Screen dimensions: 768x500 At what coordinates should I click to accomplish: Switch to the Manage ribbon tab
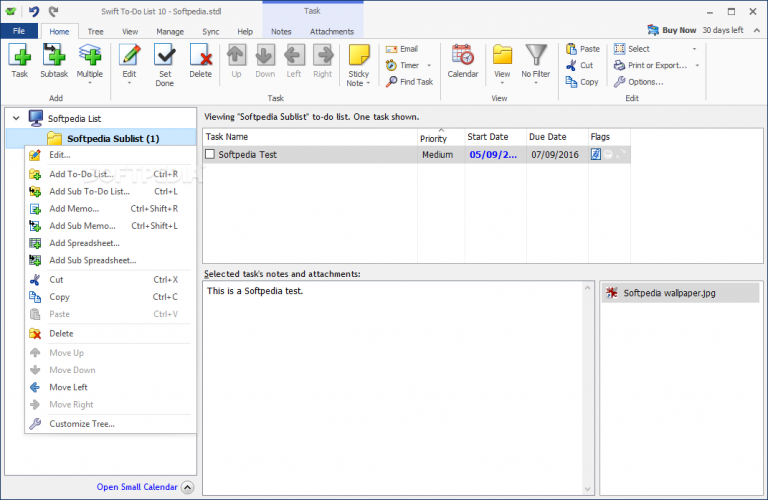pyautogui.click(x=170, y=31)
